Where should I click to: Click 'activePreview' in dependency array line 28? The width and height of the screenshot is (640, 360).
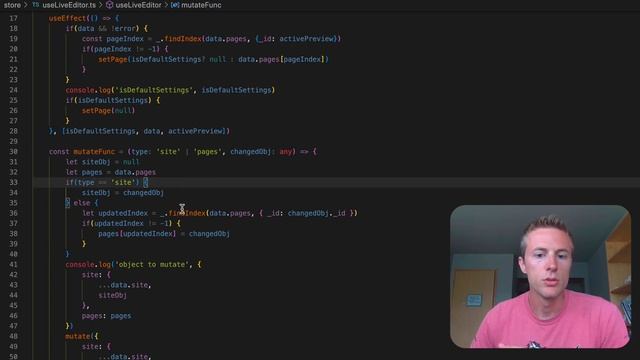[196, 131]
